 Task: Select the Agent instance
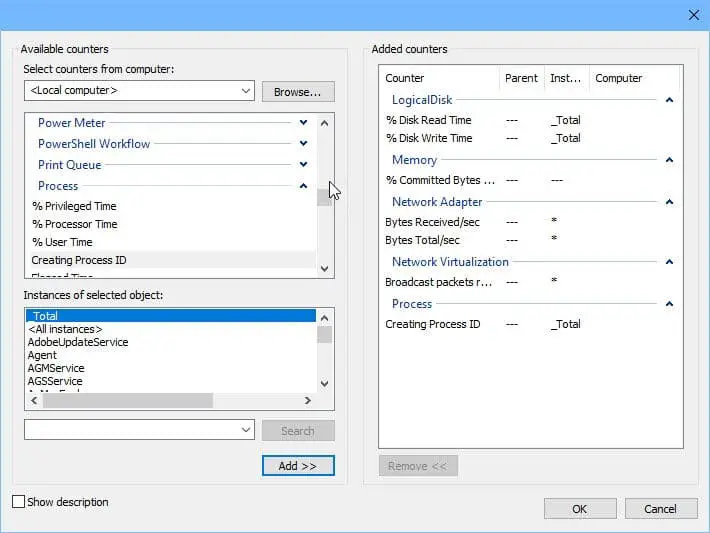(x=171, y=355)
